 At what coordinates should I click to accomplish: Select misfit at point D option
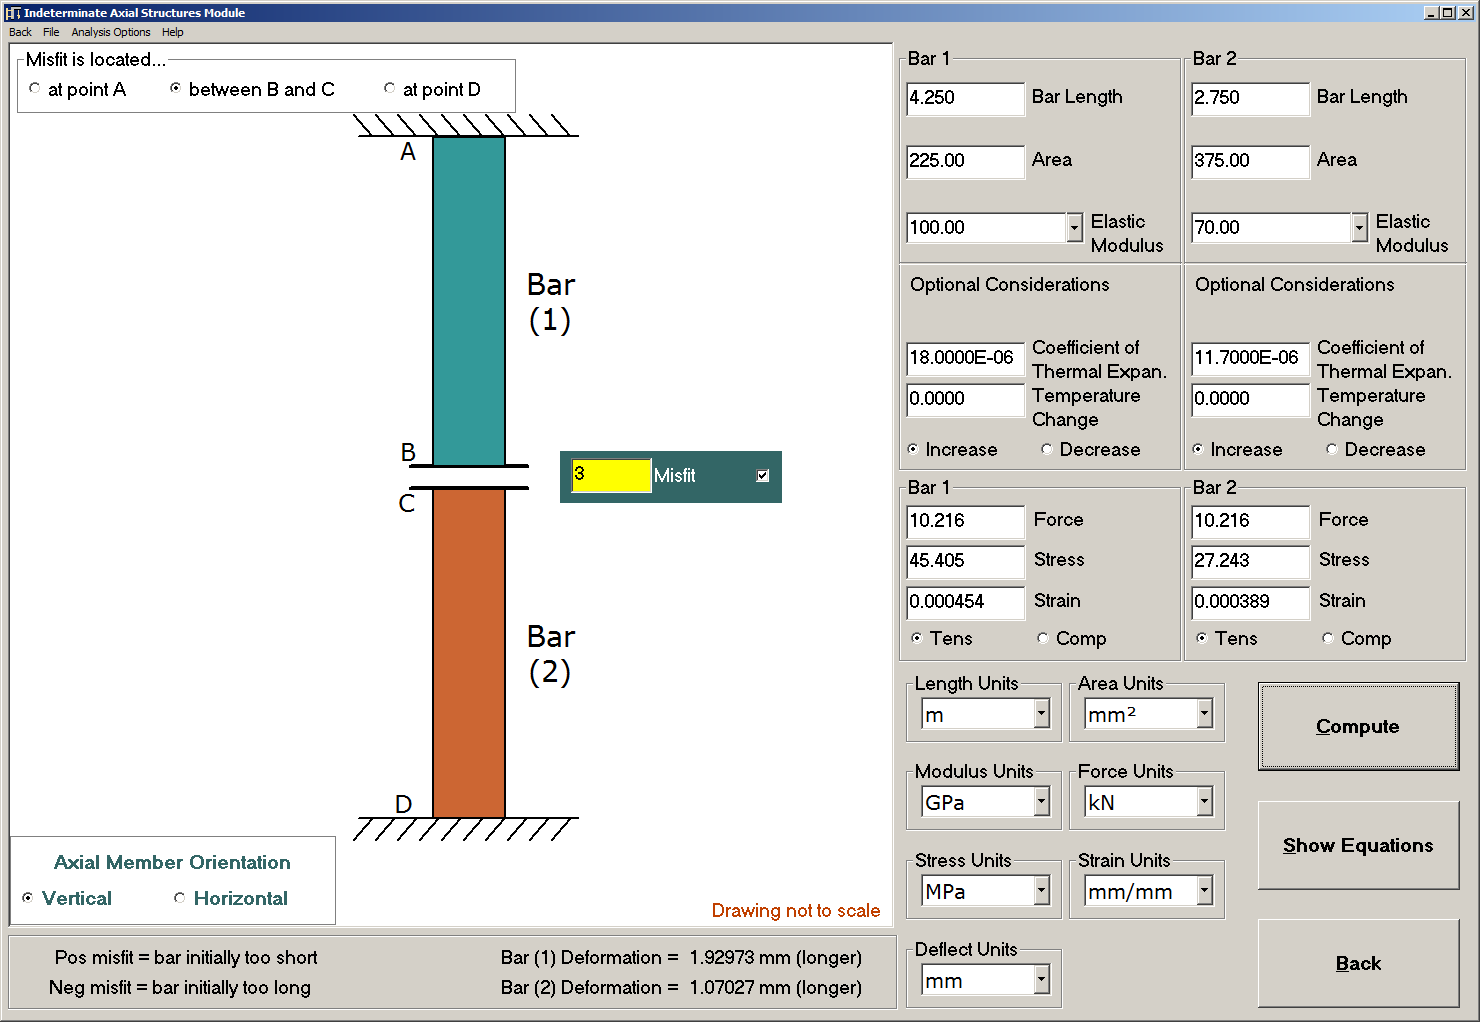pos(390,89)
